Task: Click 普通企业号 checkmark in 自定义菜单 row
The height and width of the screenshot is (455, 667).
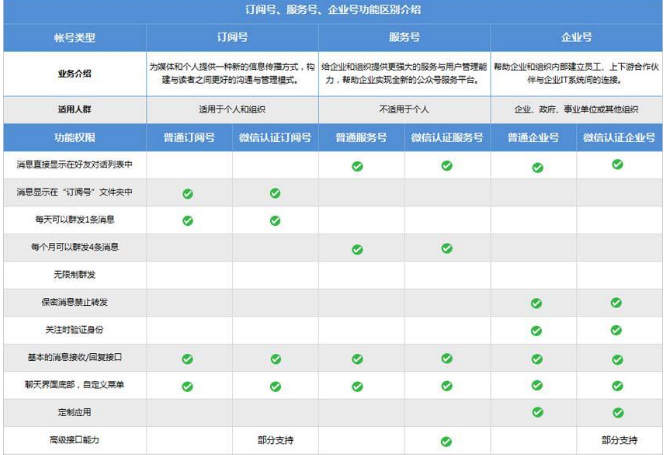Action: click(537, 385)
